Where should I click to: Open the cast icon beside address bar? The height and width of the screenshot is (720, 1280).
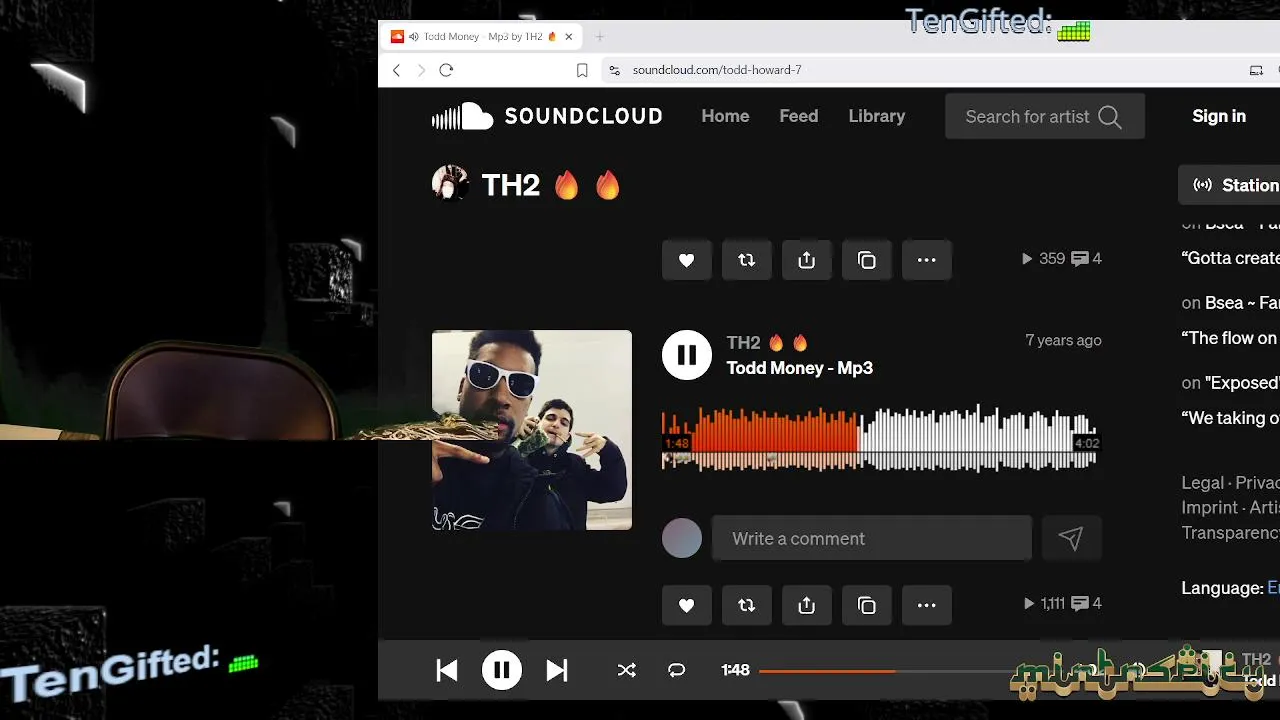pyautogui.click(x=1256, y=70)
